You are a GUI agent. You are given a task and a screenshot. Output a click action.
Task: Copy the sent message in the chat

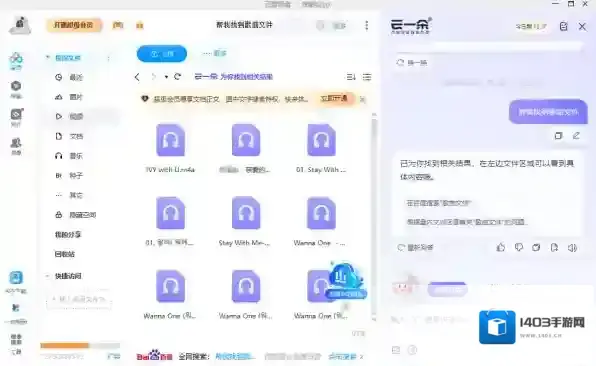(x=558, y=136)
